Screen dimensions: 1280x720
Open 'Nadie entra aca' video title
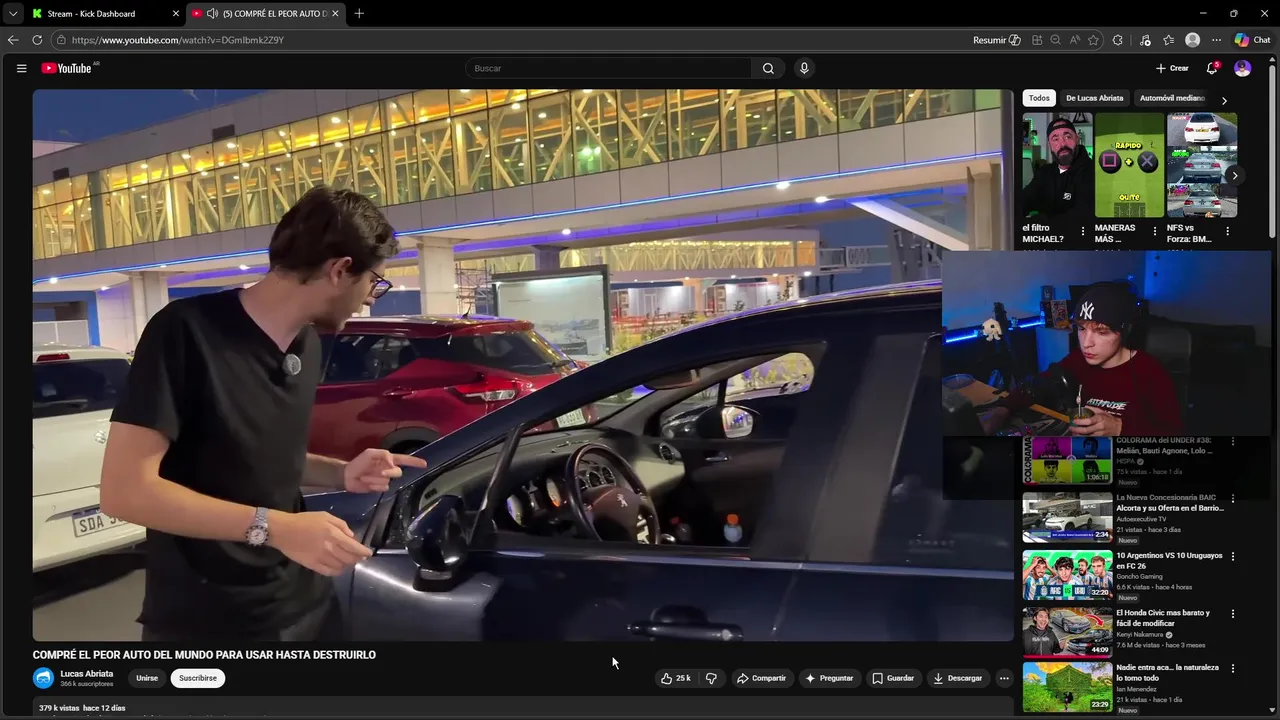[x=1167, y=672]
